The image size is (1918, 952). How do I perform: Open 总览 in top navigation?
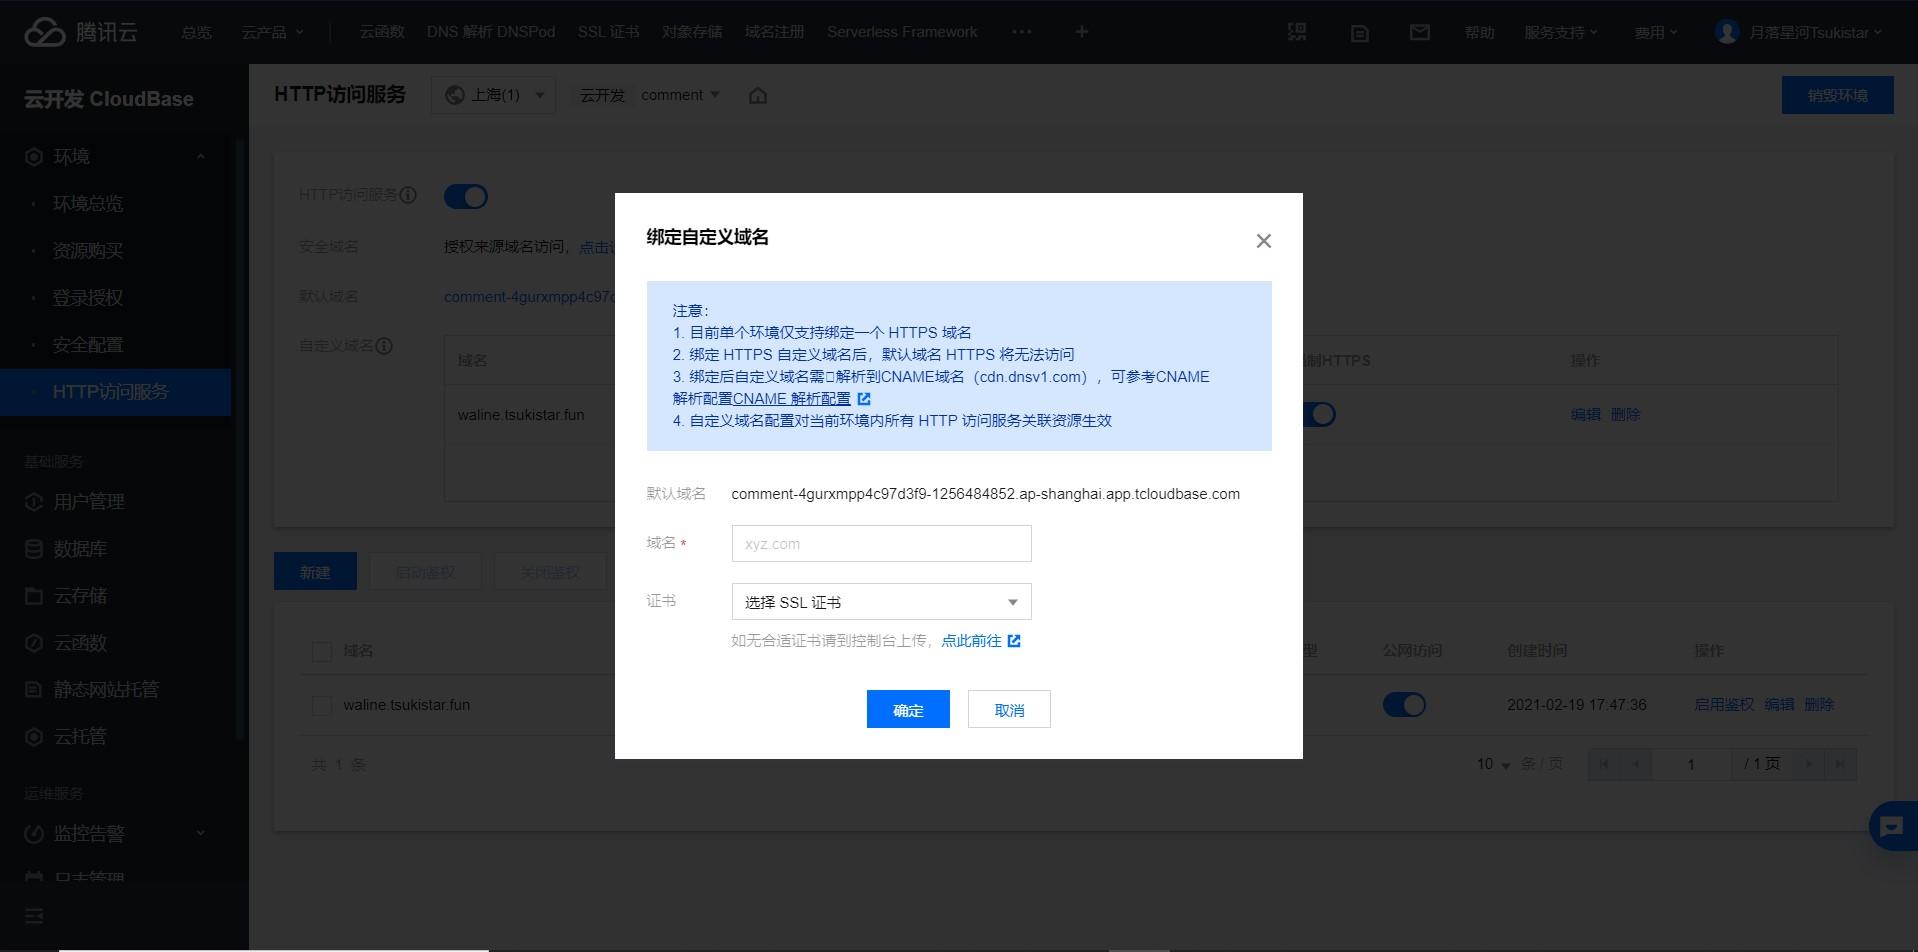196,32
